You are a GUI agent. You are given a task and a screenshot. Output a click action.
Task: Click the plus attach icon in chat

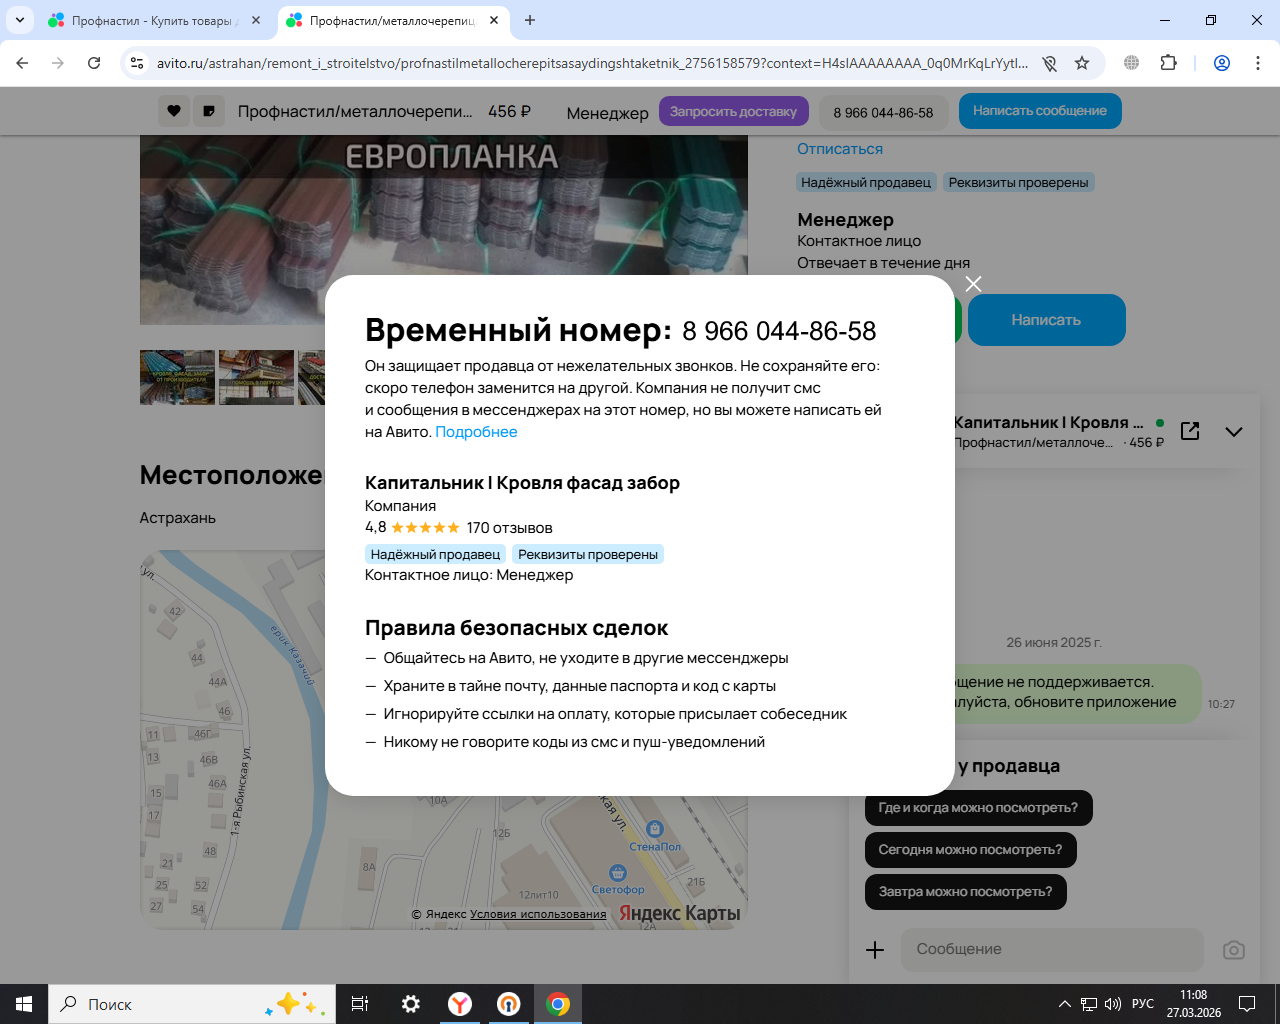[875, 950]
